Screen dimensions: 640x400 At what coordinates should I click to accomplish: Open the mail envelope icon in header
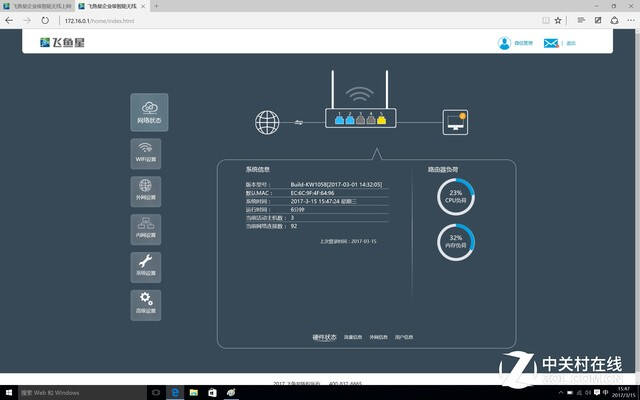click(550, 43)
